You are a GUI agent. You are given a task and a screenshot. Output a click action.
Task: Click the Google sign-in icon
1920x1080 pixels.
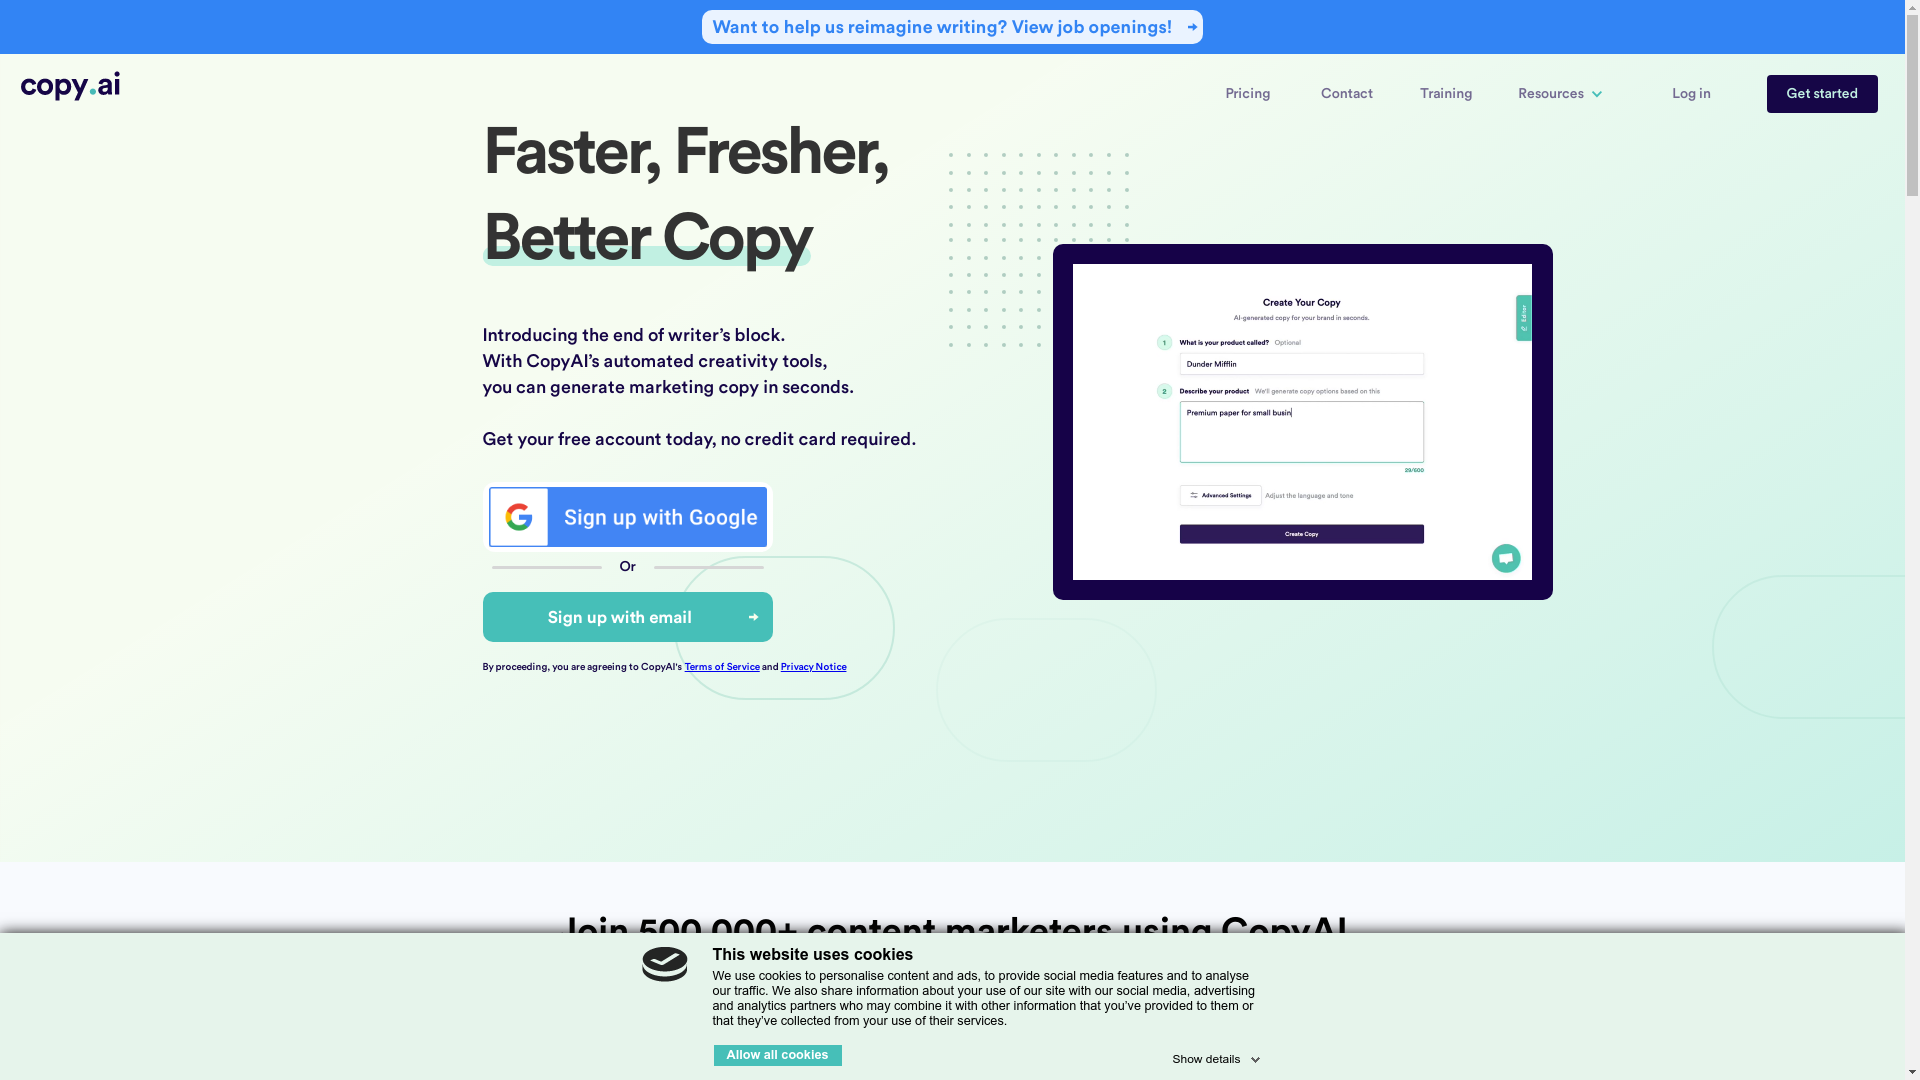[x=518, y=517]
